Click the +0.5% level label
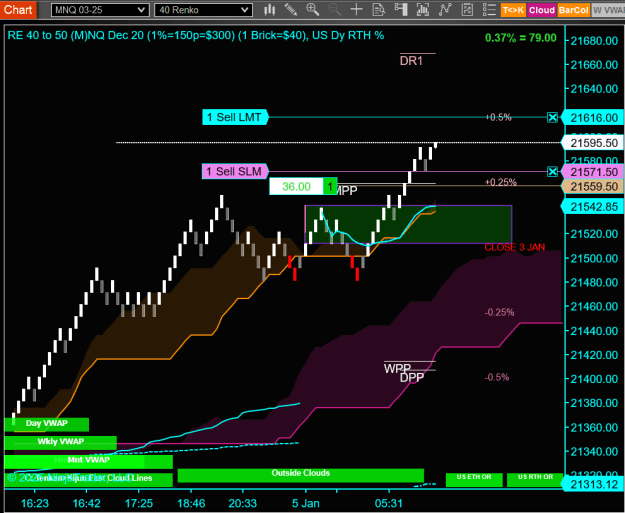 click(x=498, y=117)
